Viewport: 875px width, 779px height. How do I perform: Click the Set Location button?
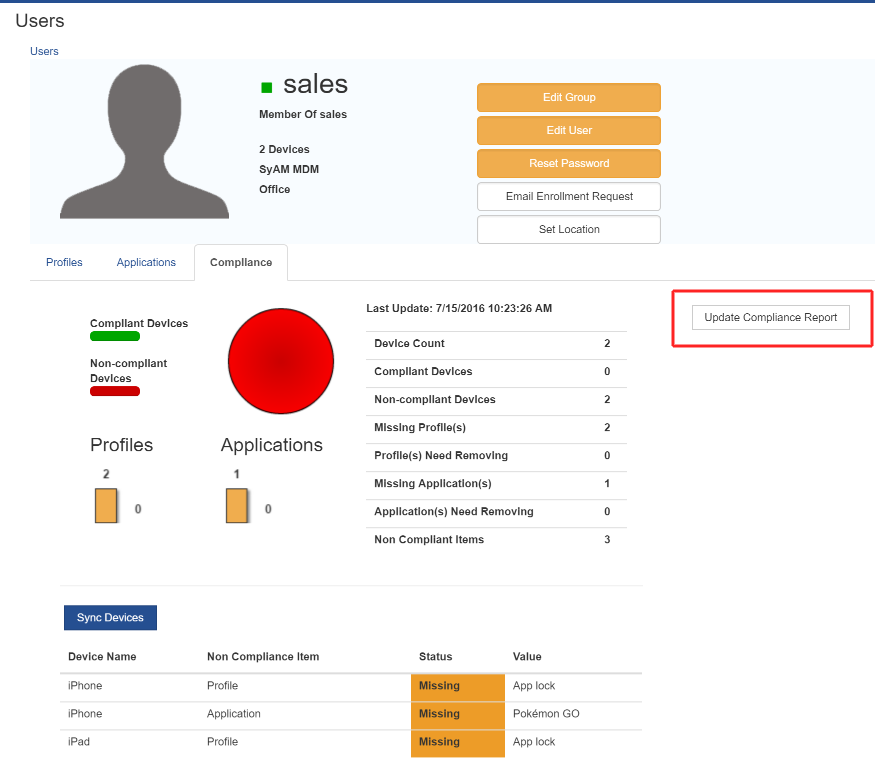click(568, 229)
